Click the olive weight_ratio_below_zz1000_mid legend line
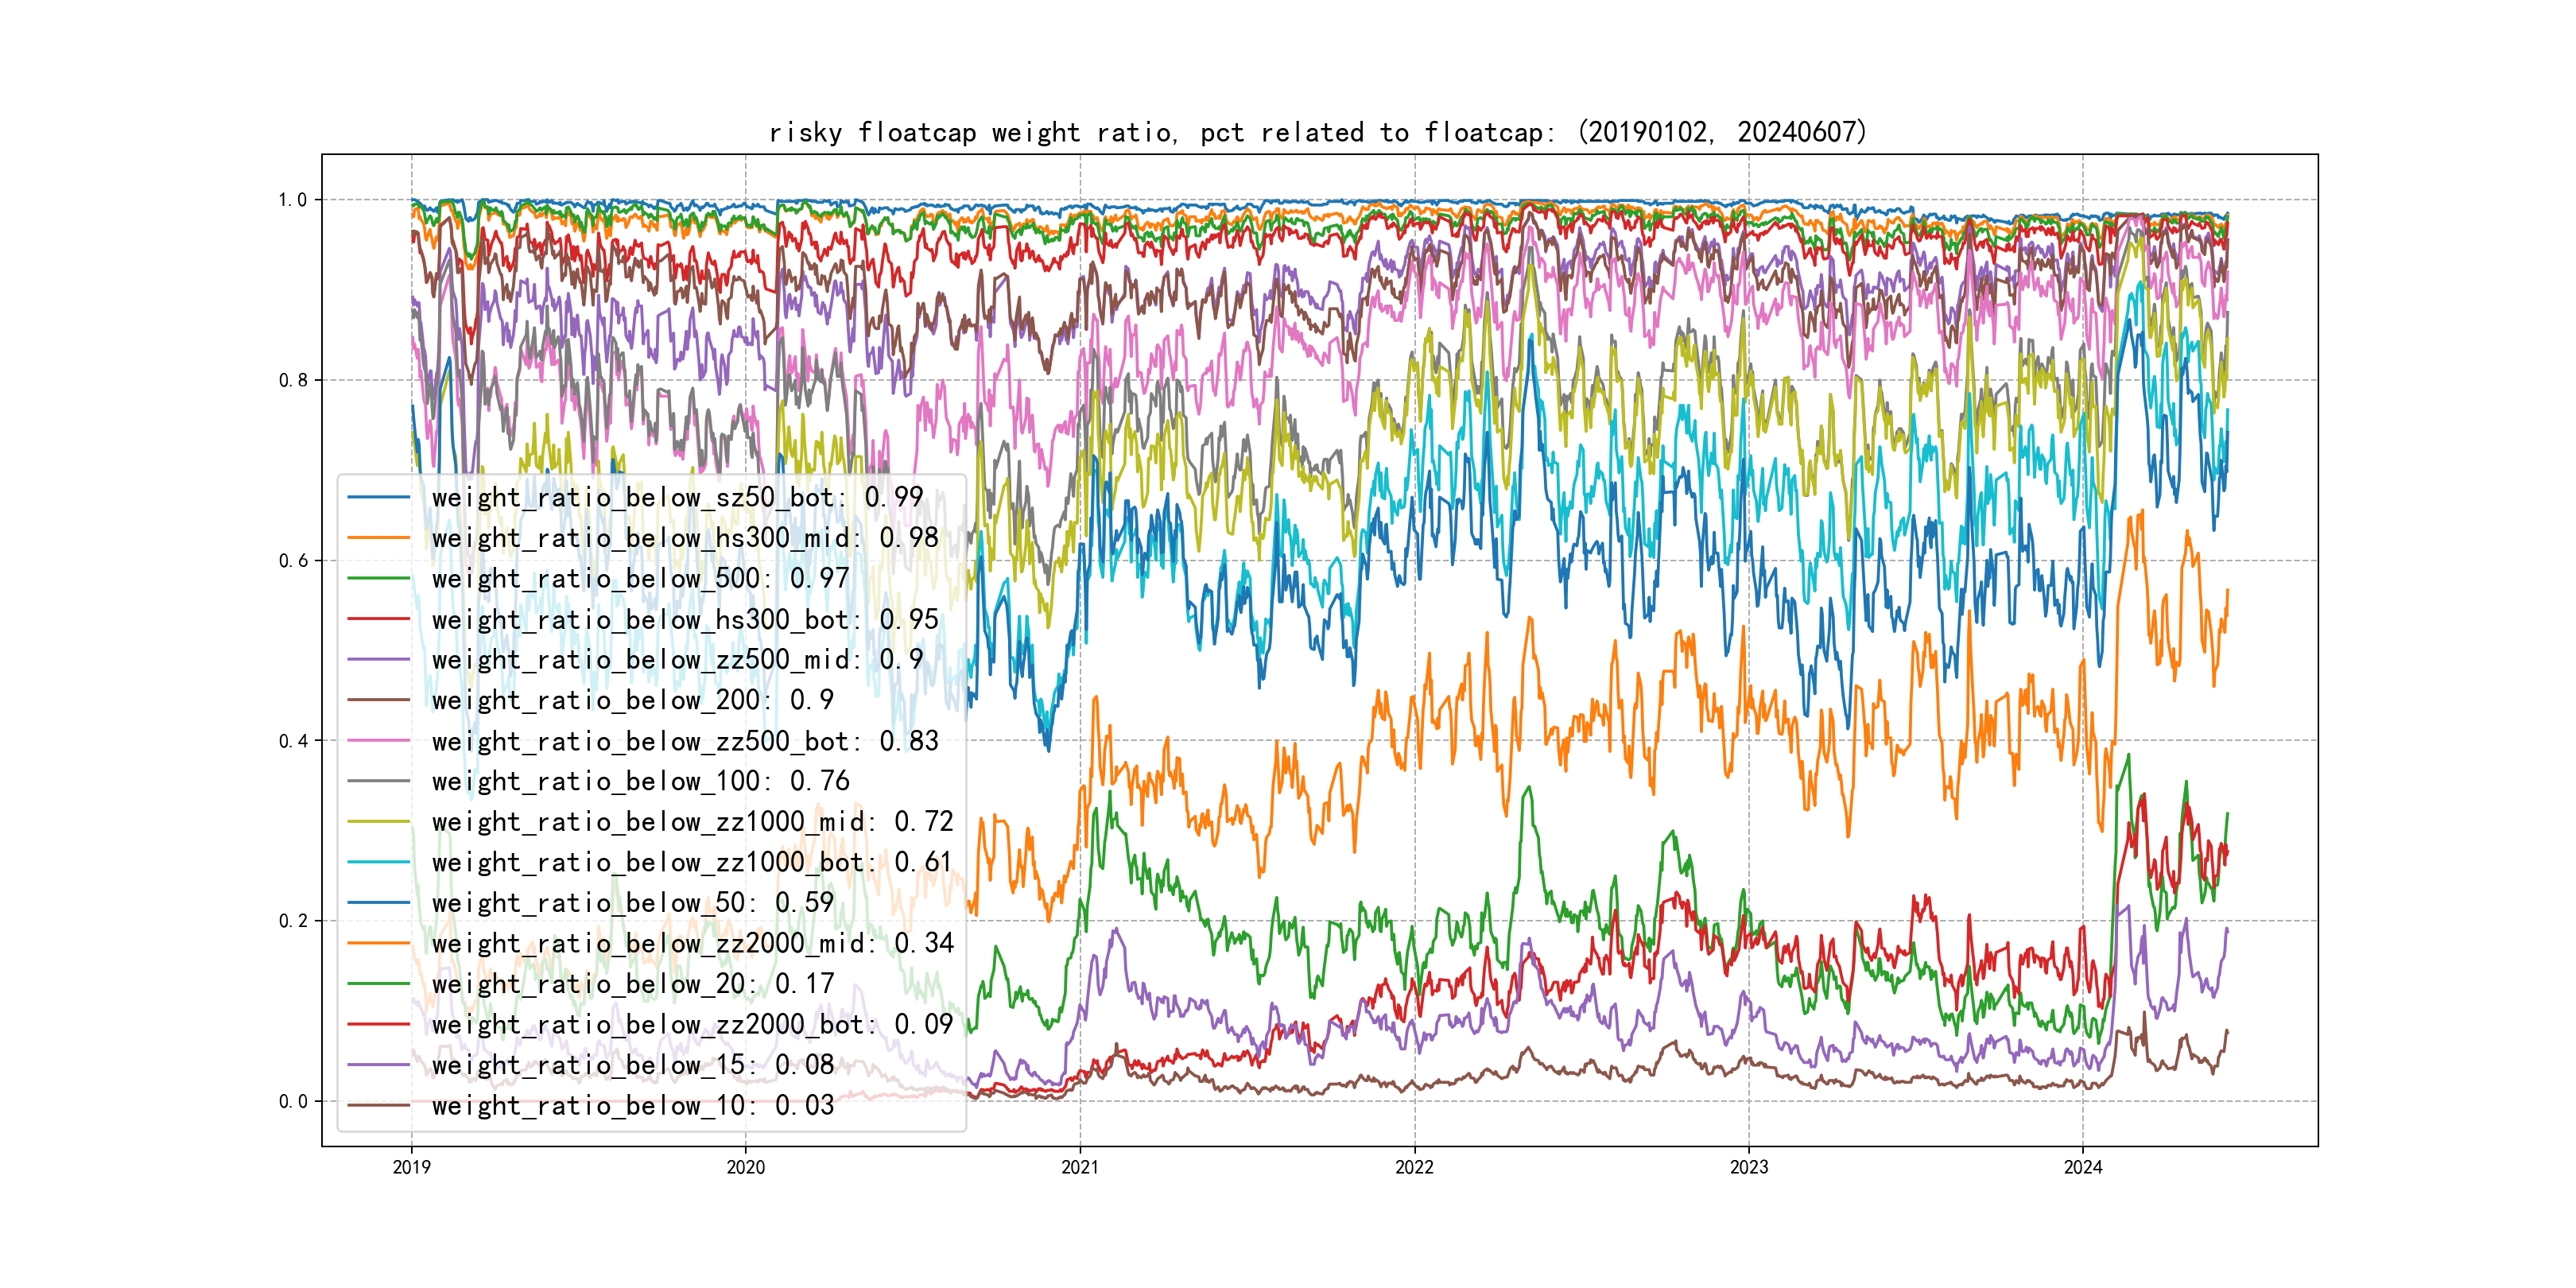2576x1288 pixels. pyautogui.click(x=379, y=822)
